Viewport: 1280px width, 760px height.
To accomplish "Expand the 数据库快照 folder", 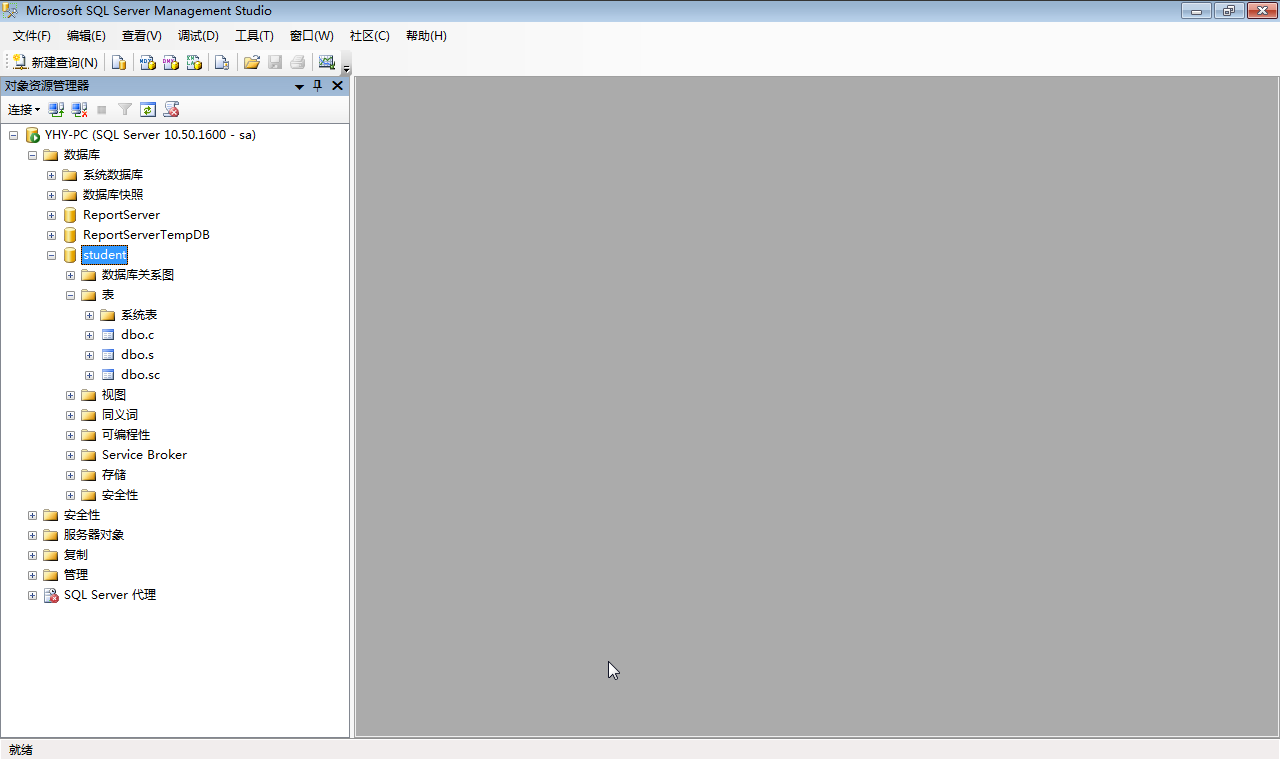I will point(51,195).
